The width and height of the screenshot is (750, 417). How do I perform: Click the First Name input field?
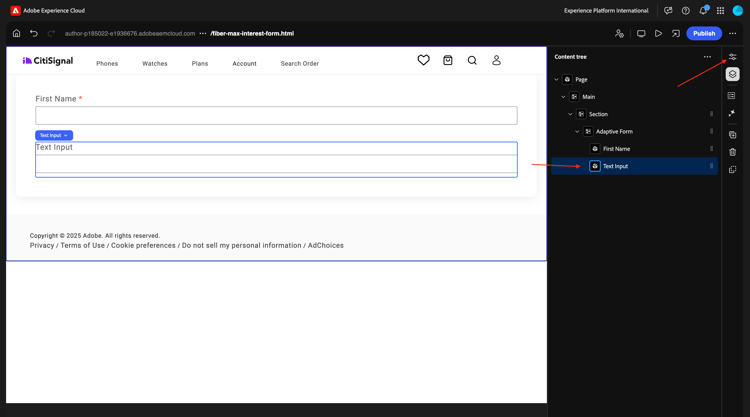coord(276,115)
